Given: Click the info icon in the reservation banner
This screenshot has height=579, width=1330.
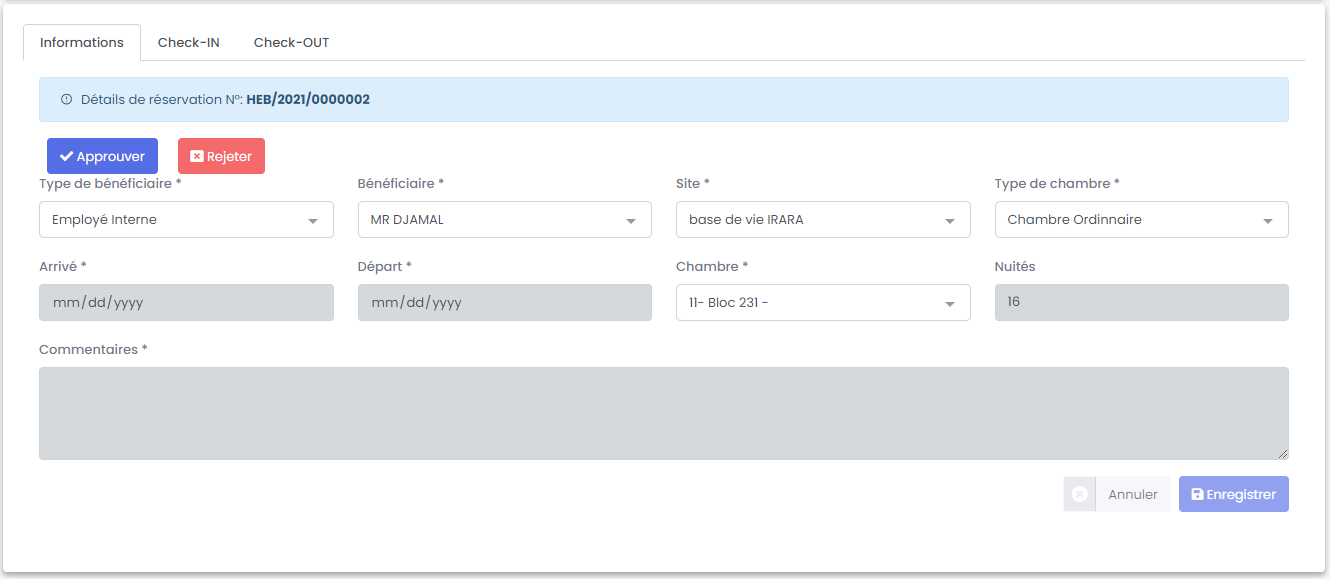Looking at the screenshot, I should tap(67, 100).
